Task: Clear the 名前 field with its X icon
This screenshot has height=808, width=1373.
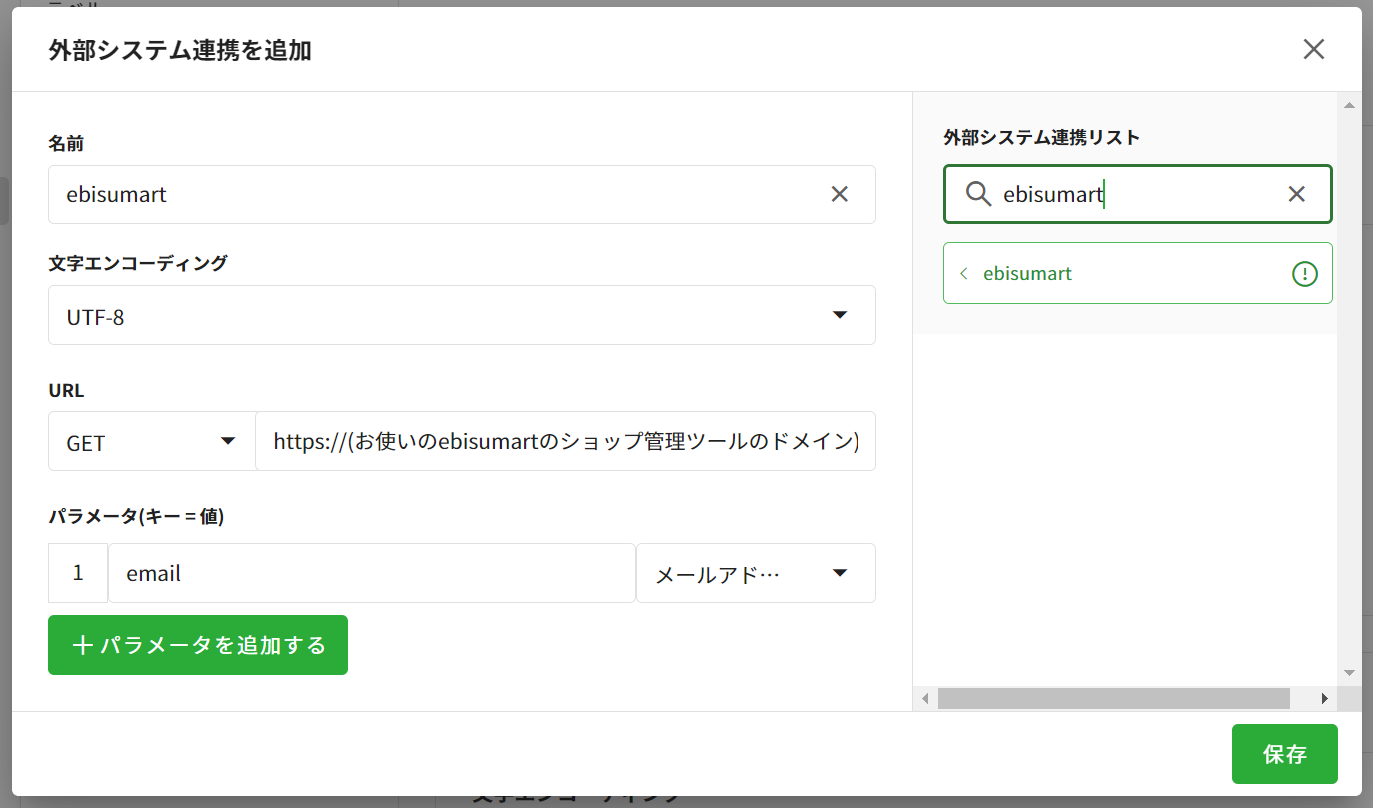Action: pos(839,194)
